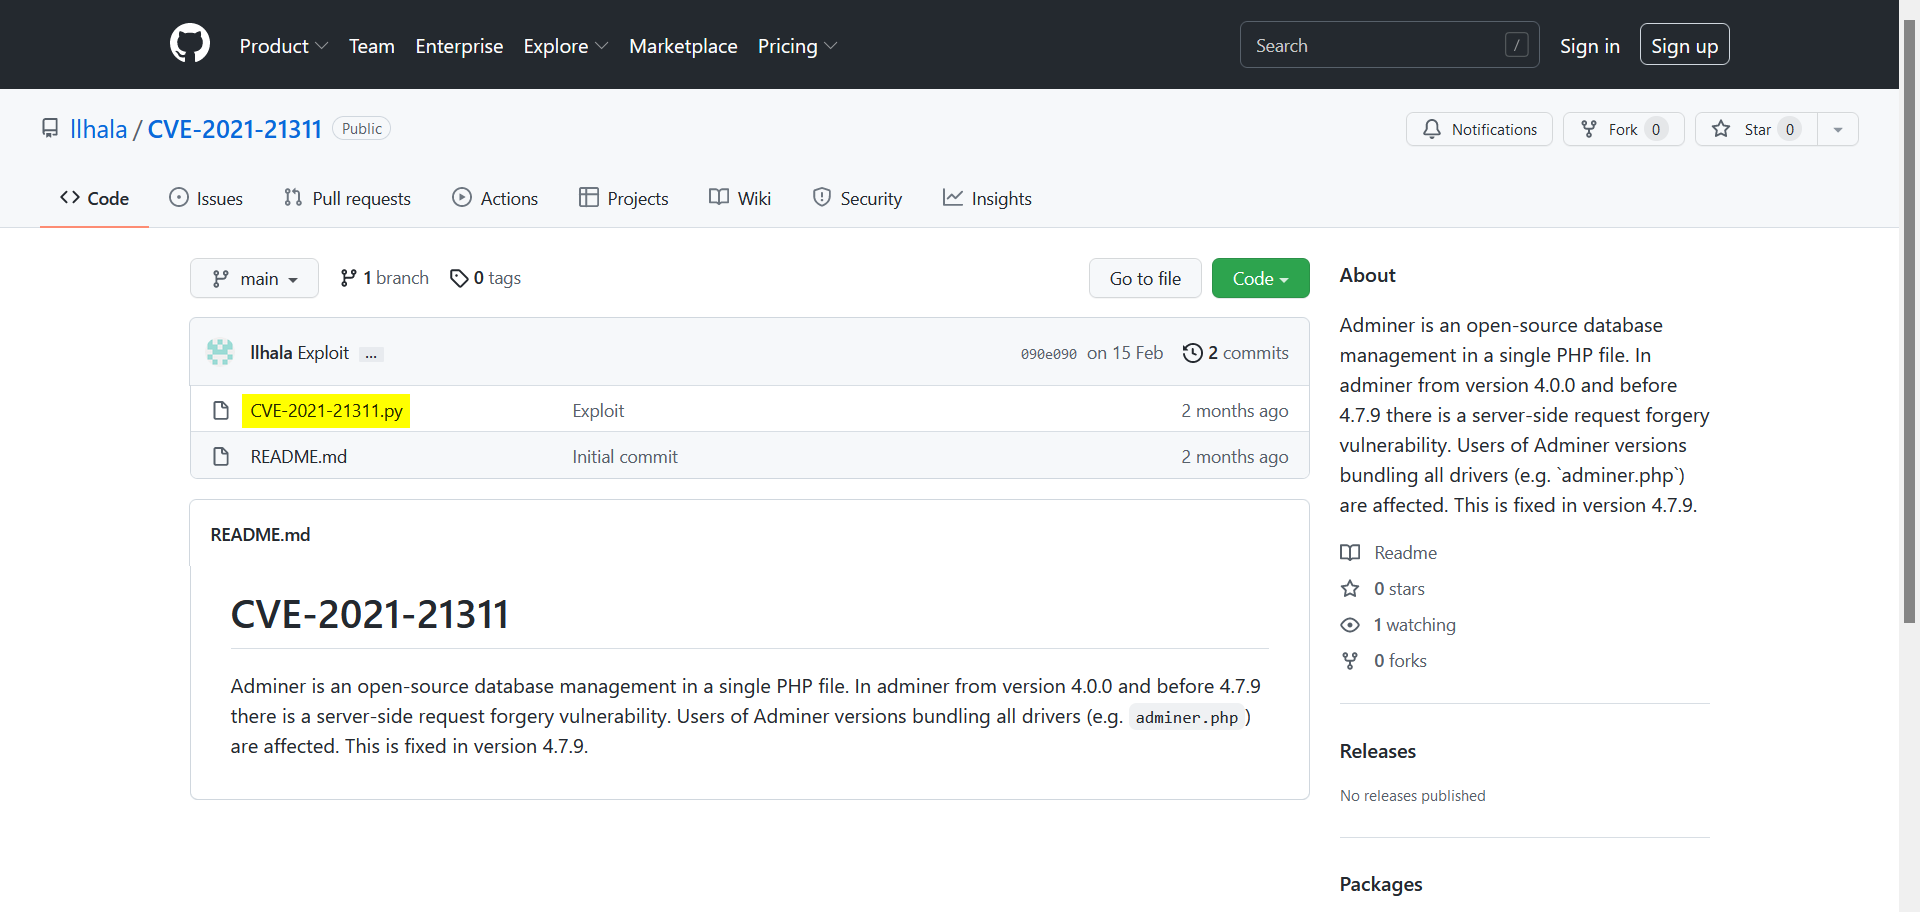1920x912 pixels.
Task: Open the CVE-2021-21311.py file
Action: coord(326,410)
